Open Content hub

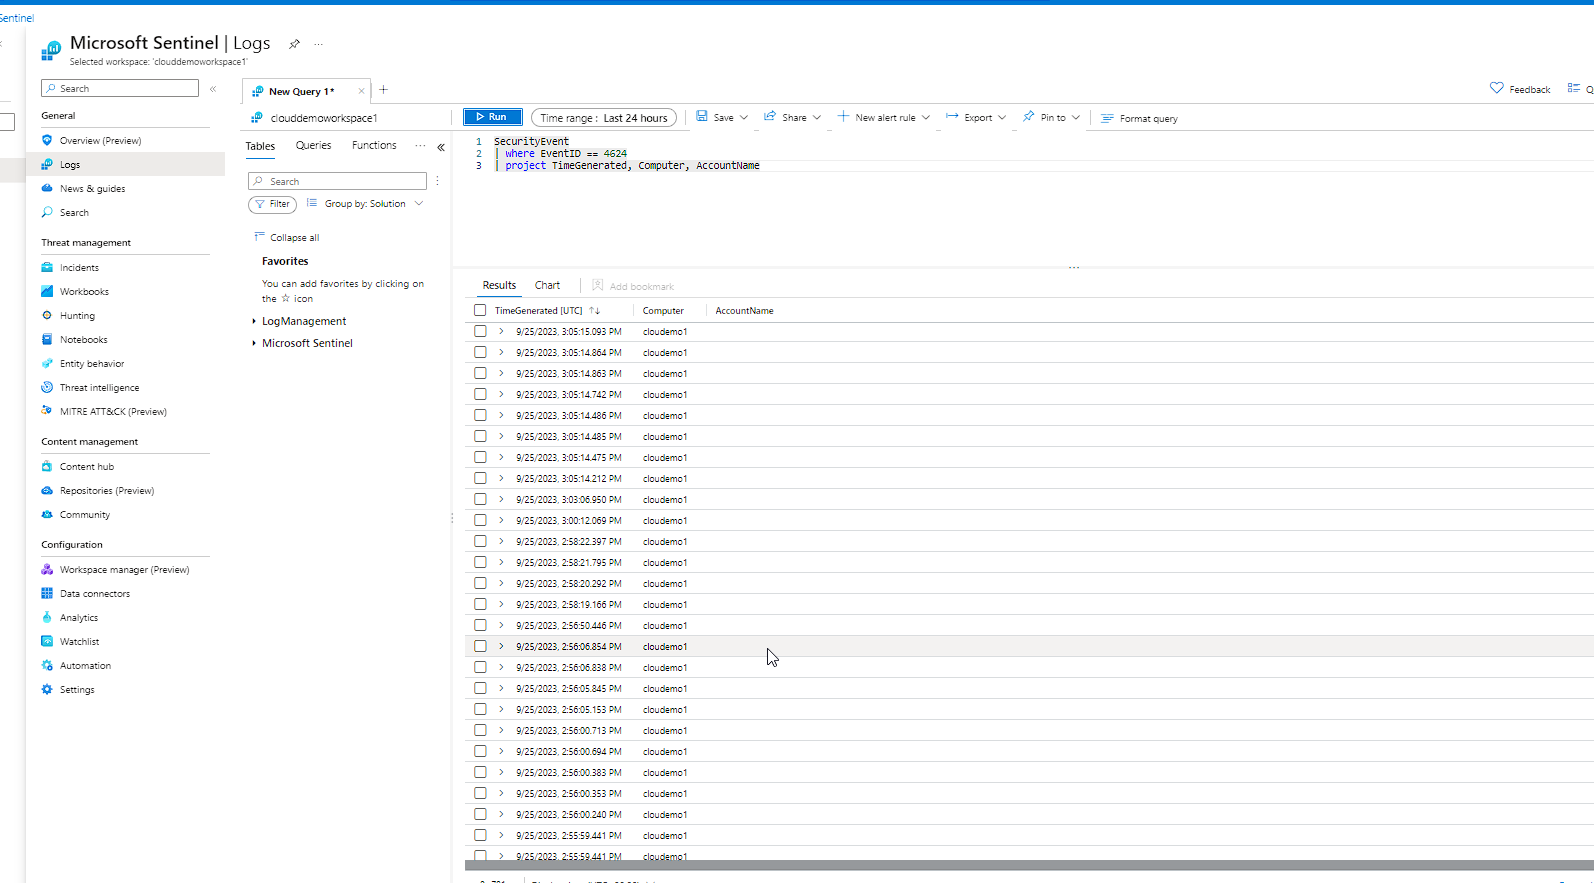point(87,467)
